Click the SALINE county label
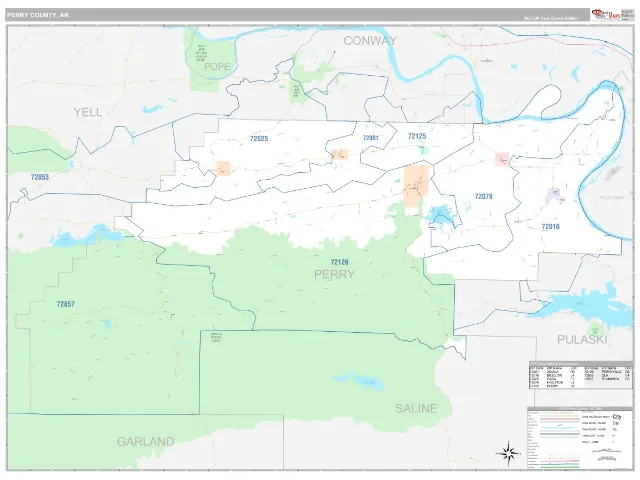 coord(416,408)
